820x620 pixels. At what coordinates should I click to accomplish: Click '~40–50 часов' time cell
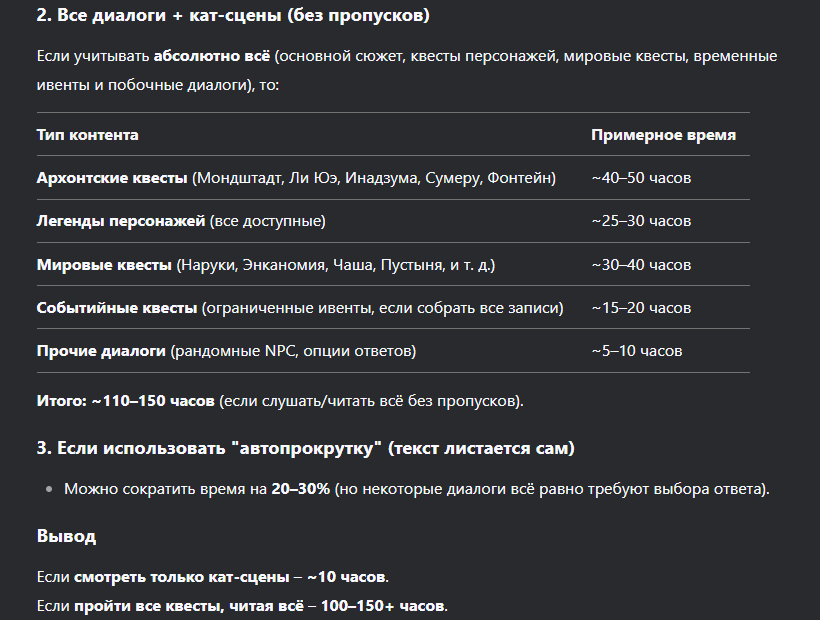pyautogui.click(x=641, y=178)
